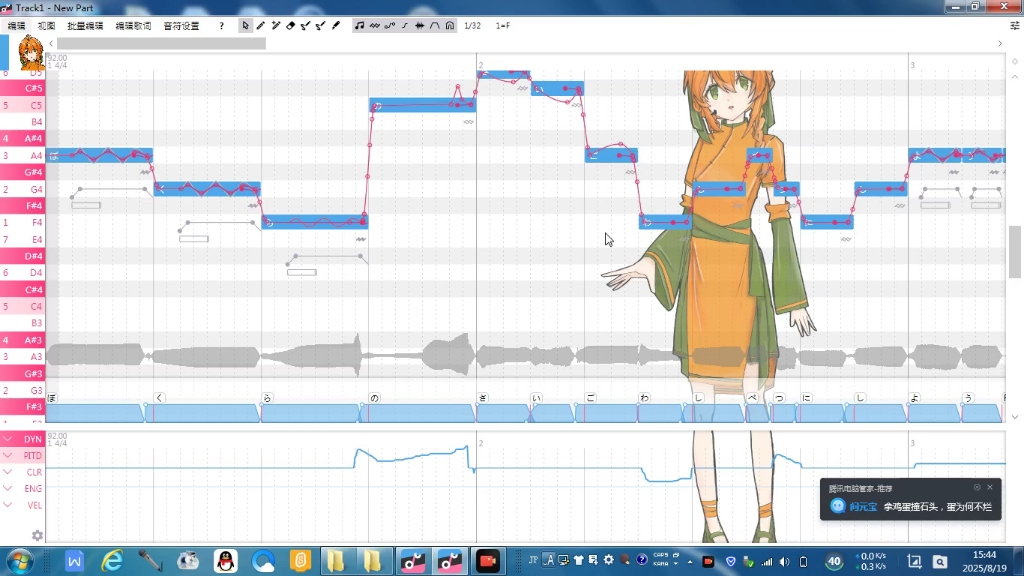Select the eraser tool

pyautogui.click(x=291, y=25)
